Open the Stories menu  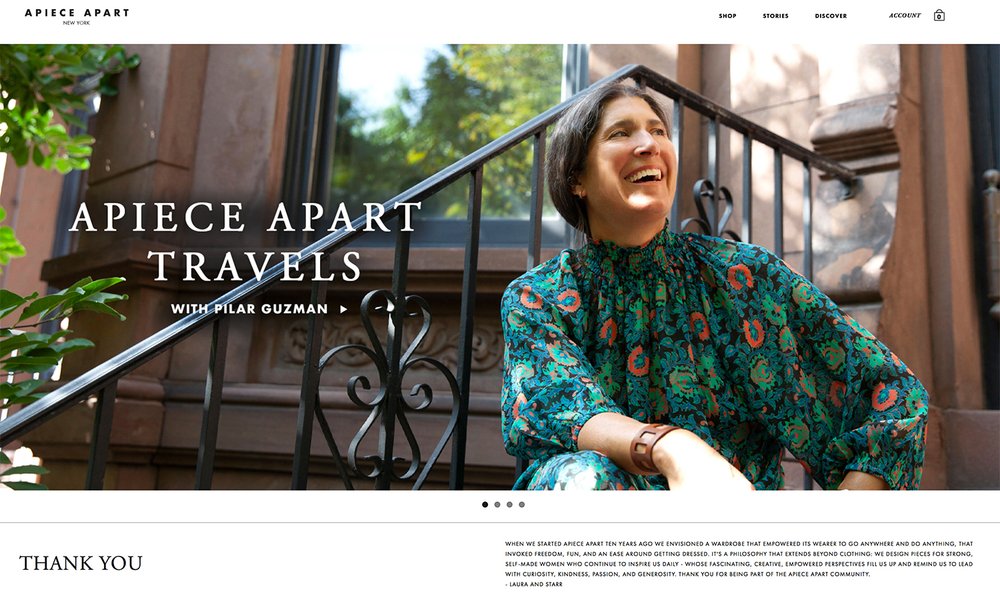(776, 16)
